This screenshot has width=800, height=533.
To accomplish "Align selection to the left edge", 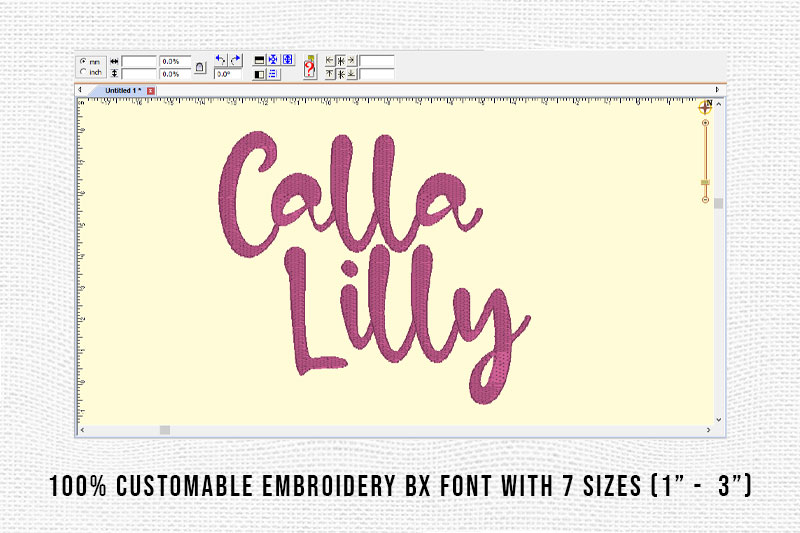I will pos(330,61).
